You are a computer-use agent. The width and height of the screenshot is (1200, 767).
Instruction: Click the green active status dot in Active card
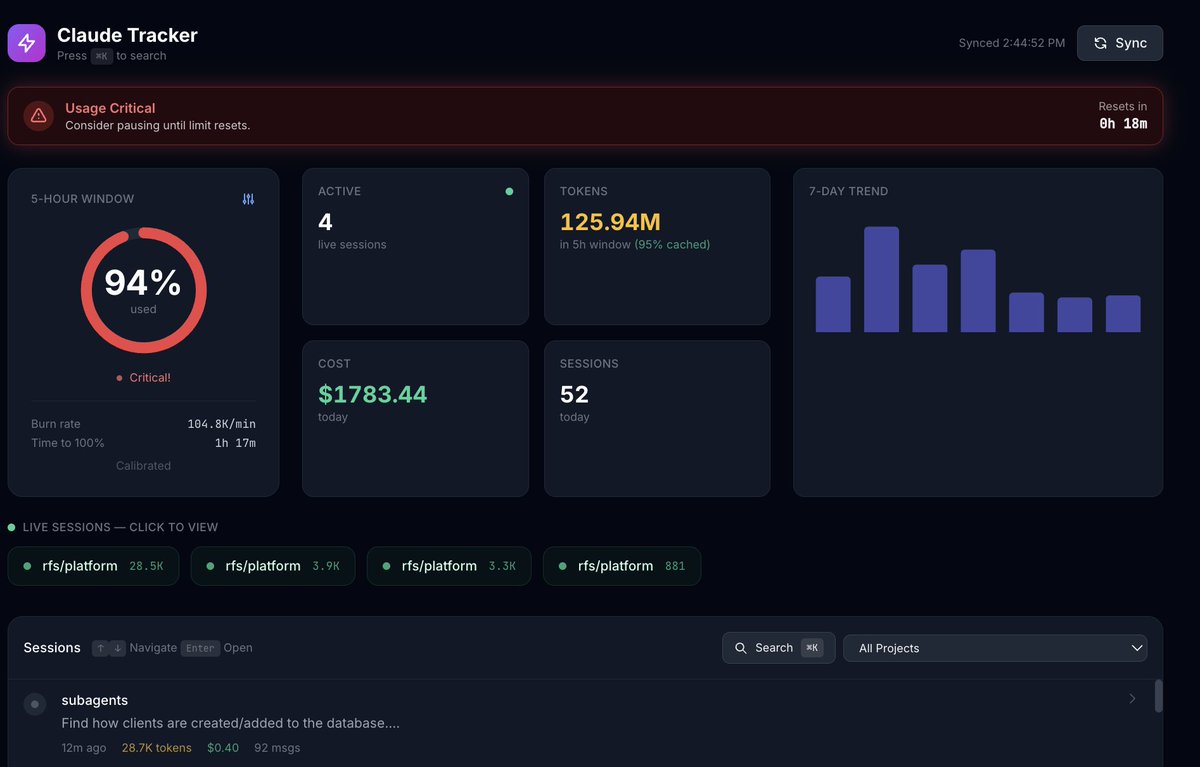pos(509,191)
